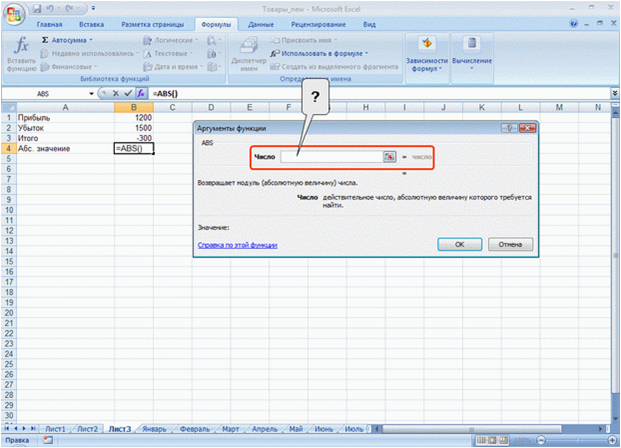Expand the formula bar chevron
The image size is (621, 448).
[x=615, y=93]
